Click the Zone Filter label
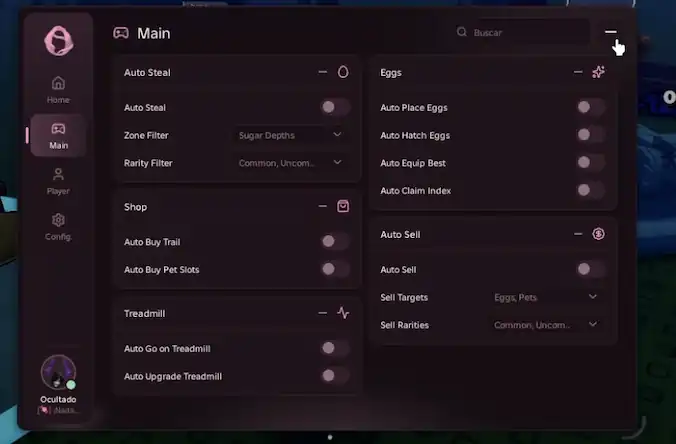The image size is (676, 444). pos(146,135)
